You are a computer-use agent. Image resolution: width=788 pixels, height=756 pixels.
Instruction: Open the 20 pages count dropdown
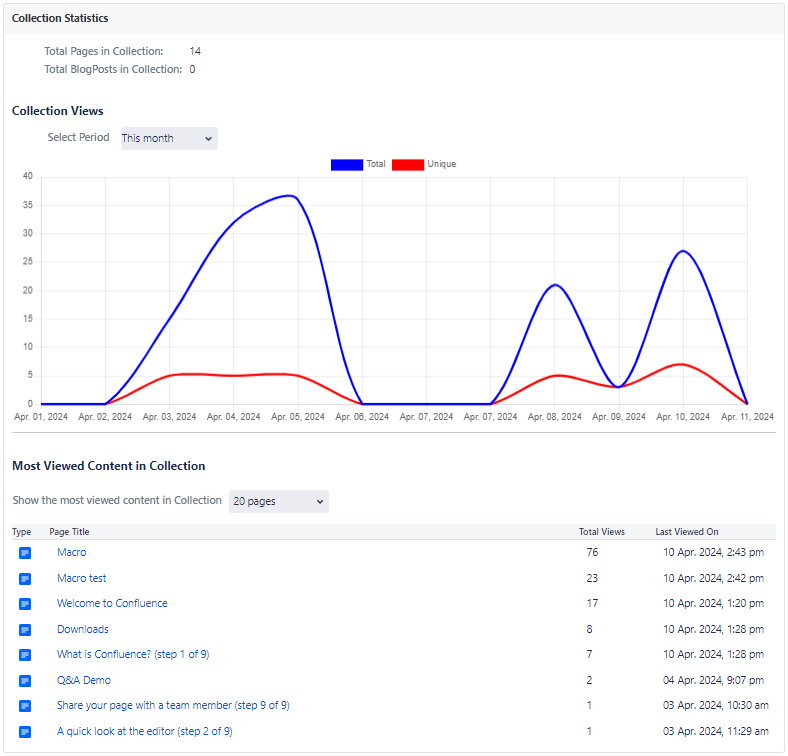278,501
